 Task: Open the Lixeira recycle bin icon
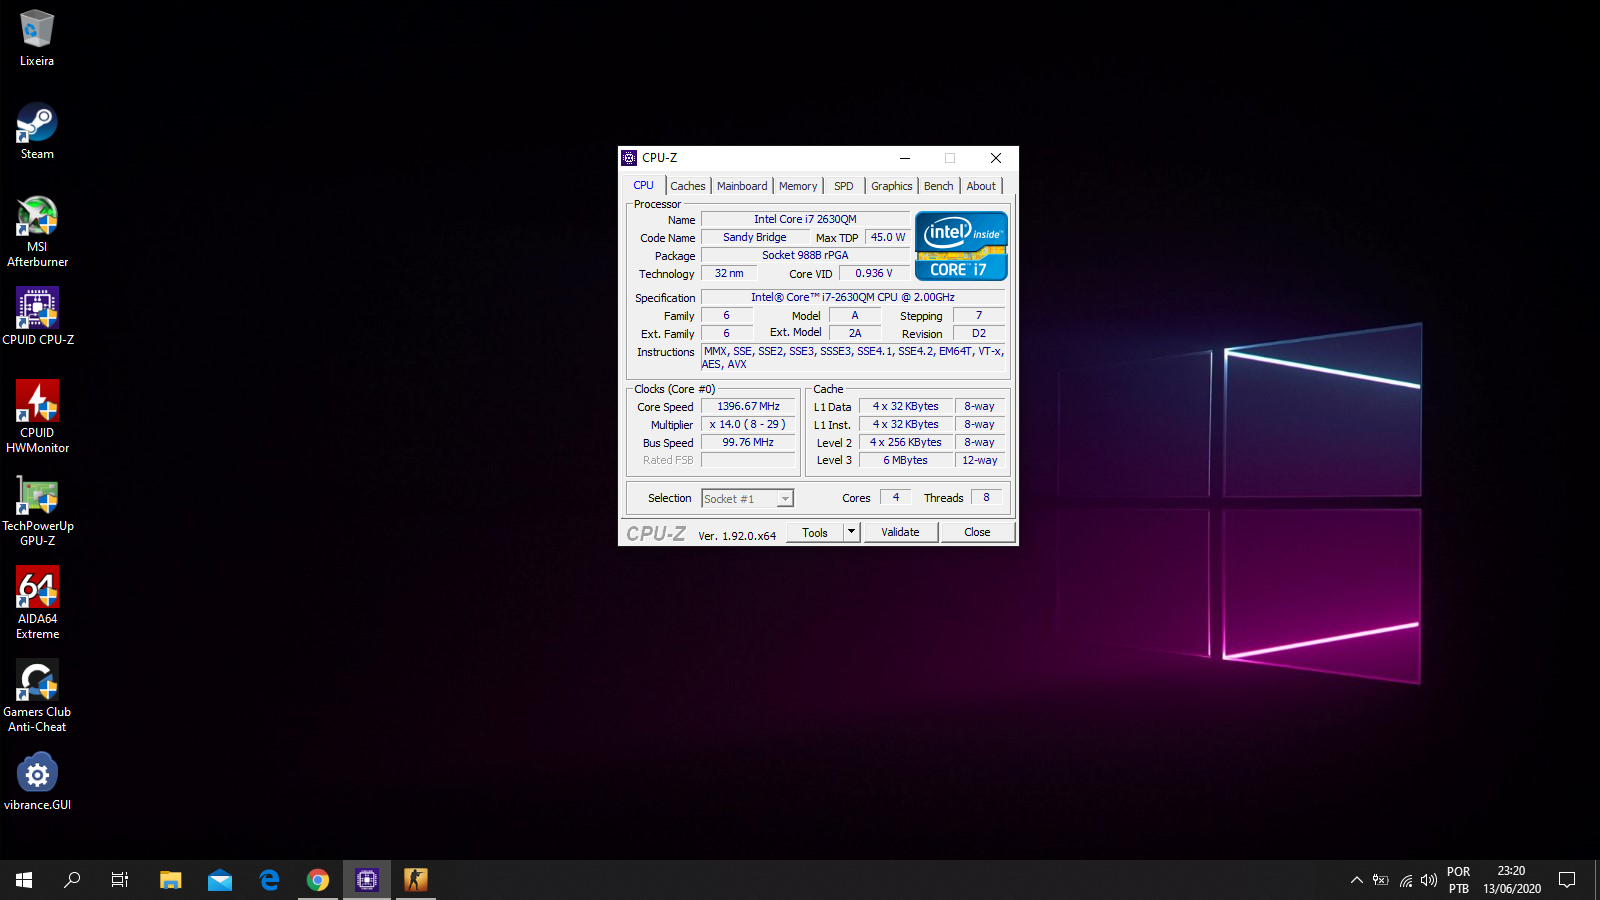click(x=37, y=38)
